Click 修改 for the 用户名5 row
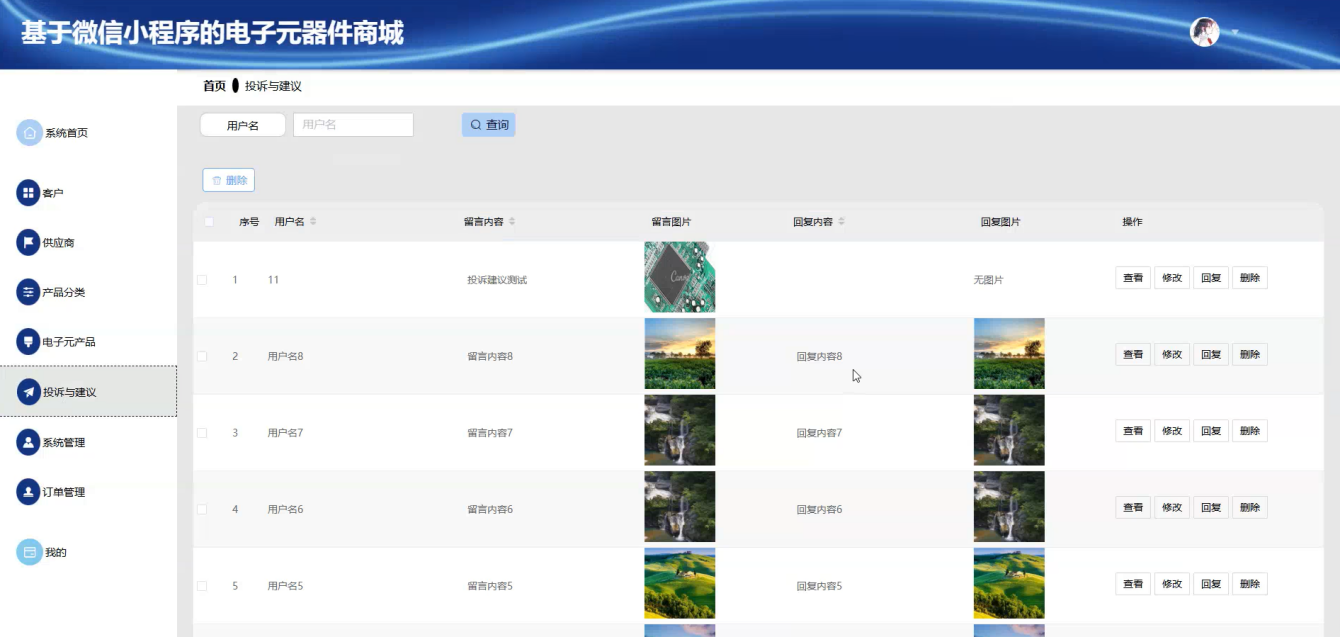 tap(1172, 584)
